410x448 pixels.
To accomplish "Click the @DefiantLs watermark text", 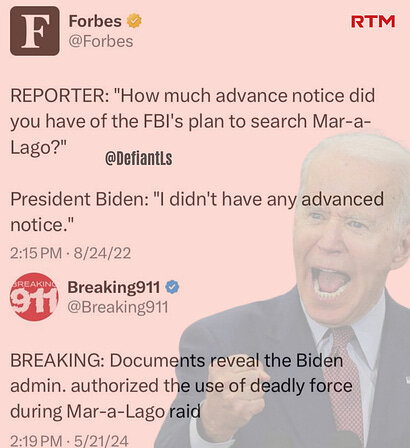I will [x=139, y=158].
